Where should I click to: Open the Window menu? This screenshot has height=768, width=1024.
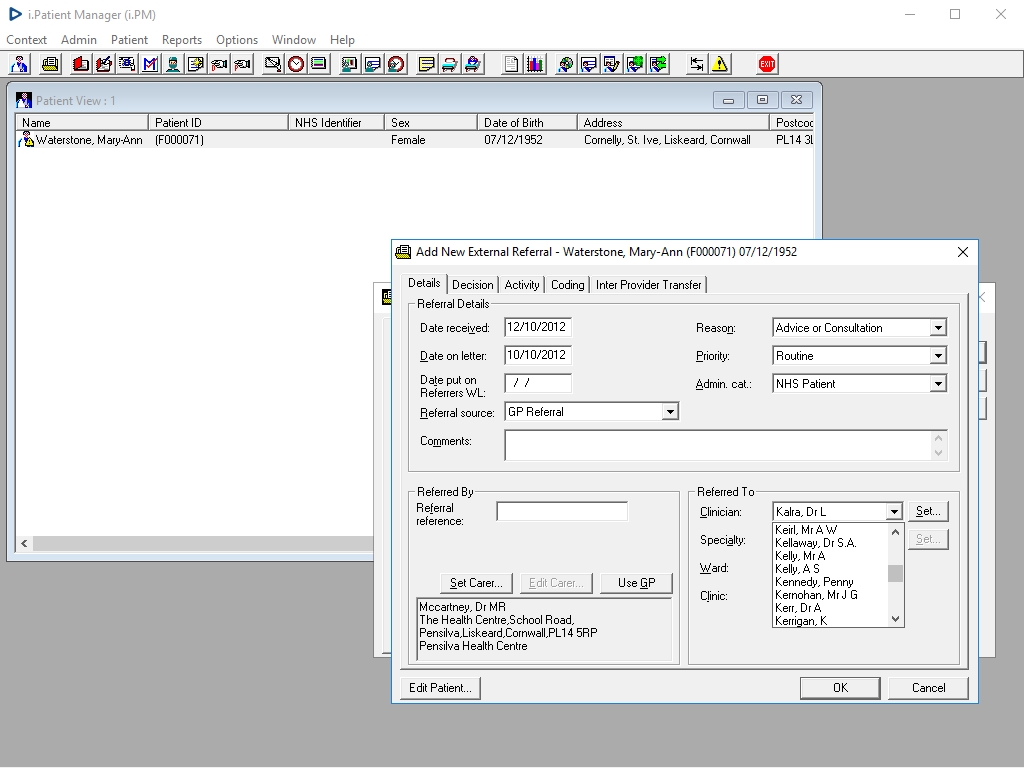point(294,40)
